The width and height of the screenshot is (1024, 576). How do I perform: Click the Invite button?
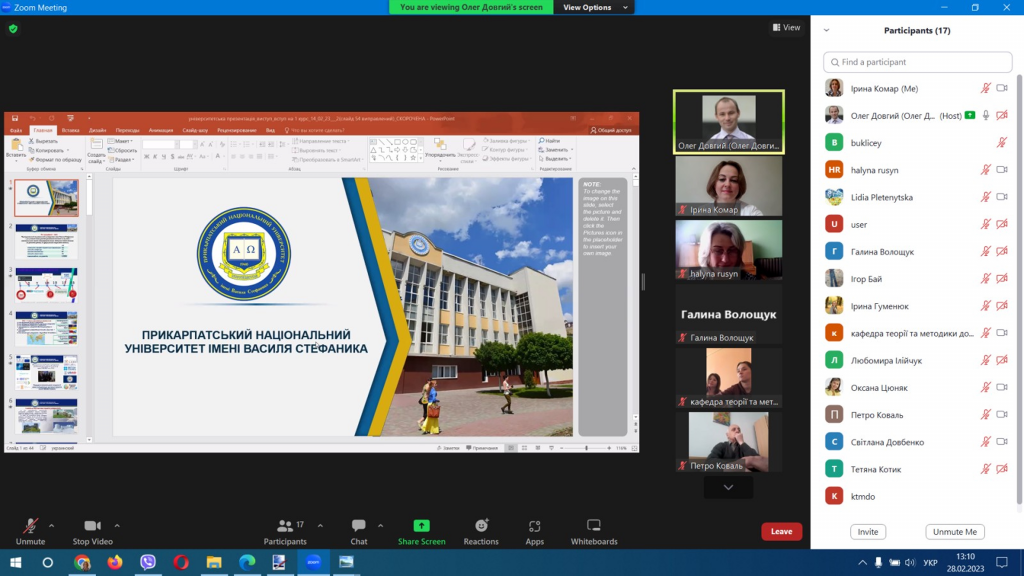(867, 532)
